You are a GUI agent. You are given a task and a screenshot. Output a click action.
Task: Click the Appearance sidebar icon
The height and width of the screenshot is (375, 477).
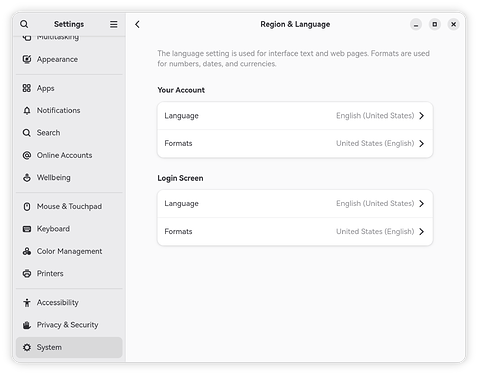(27, 59)
